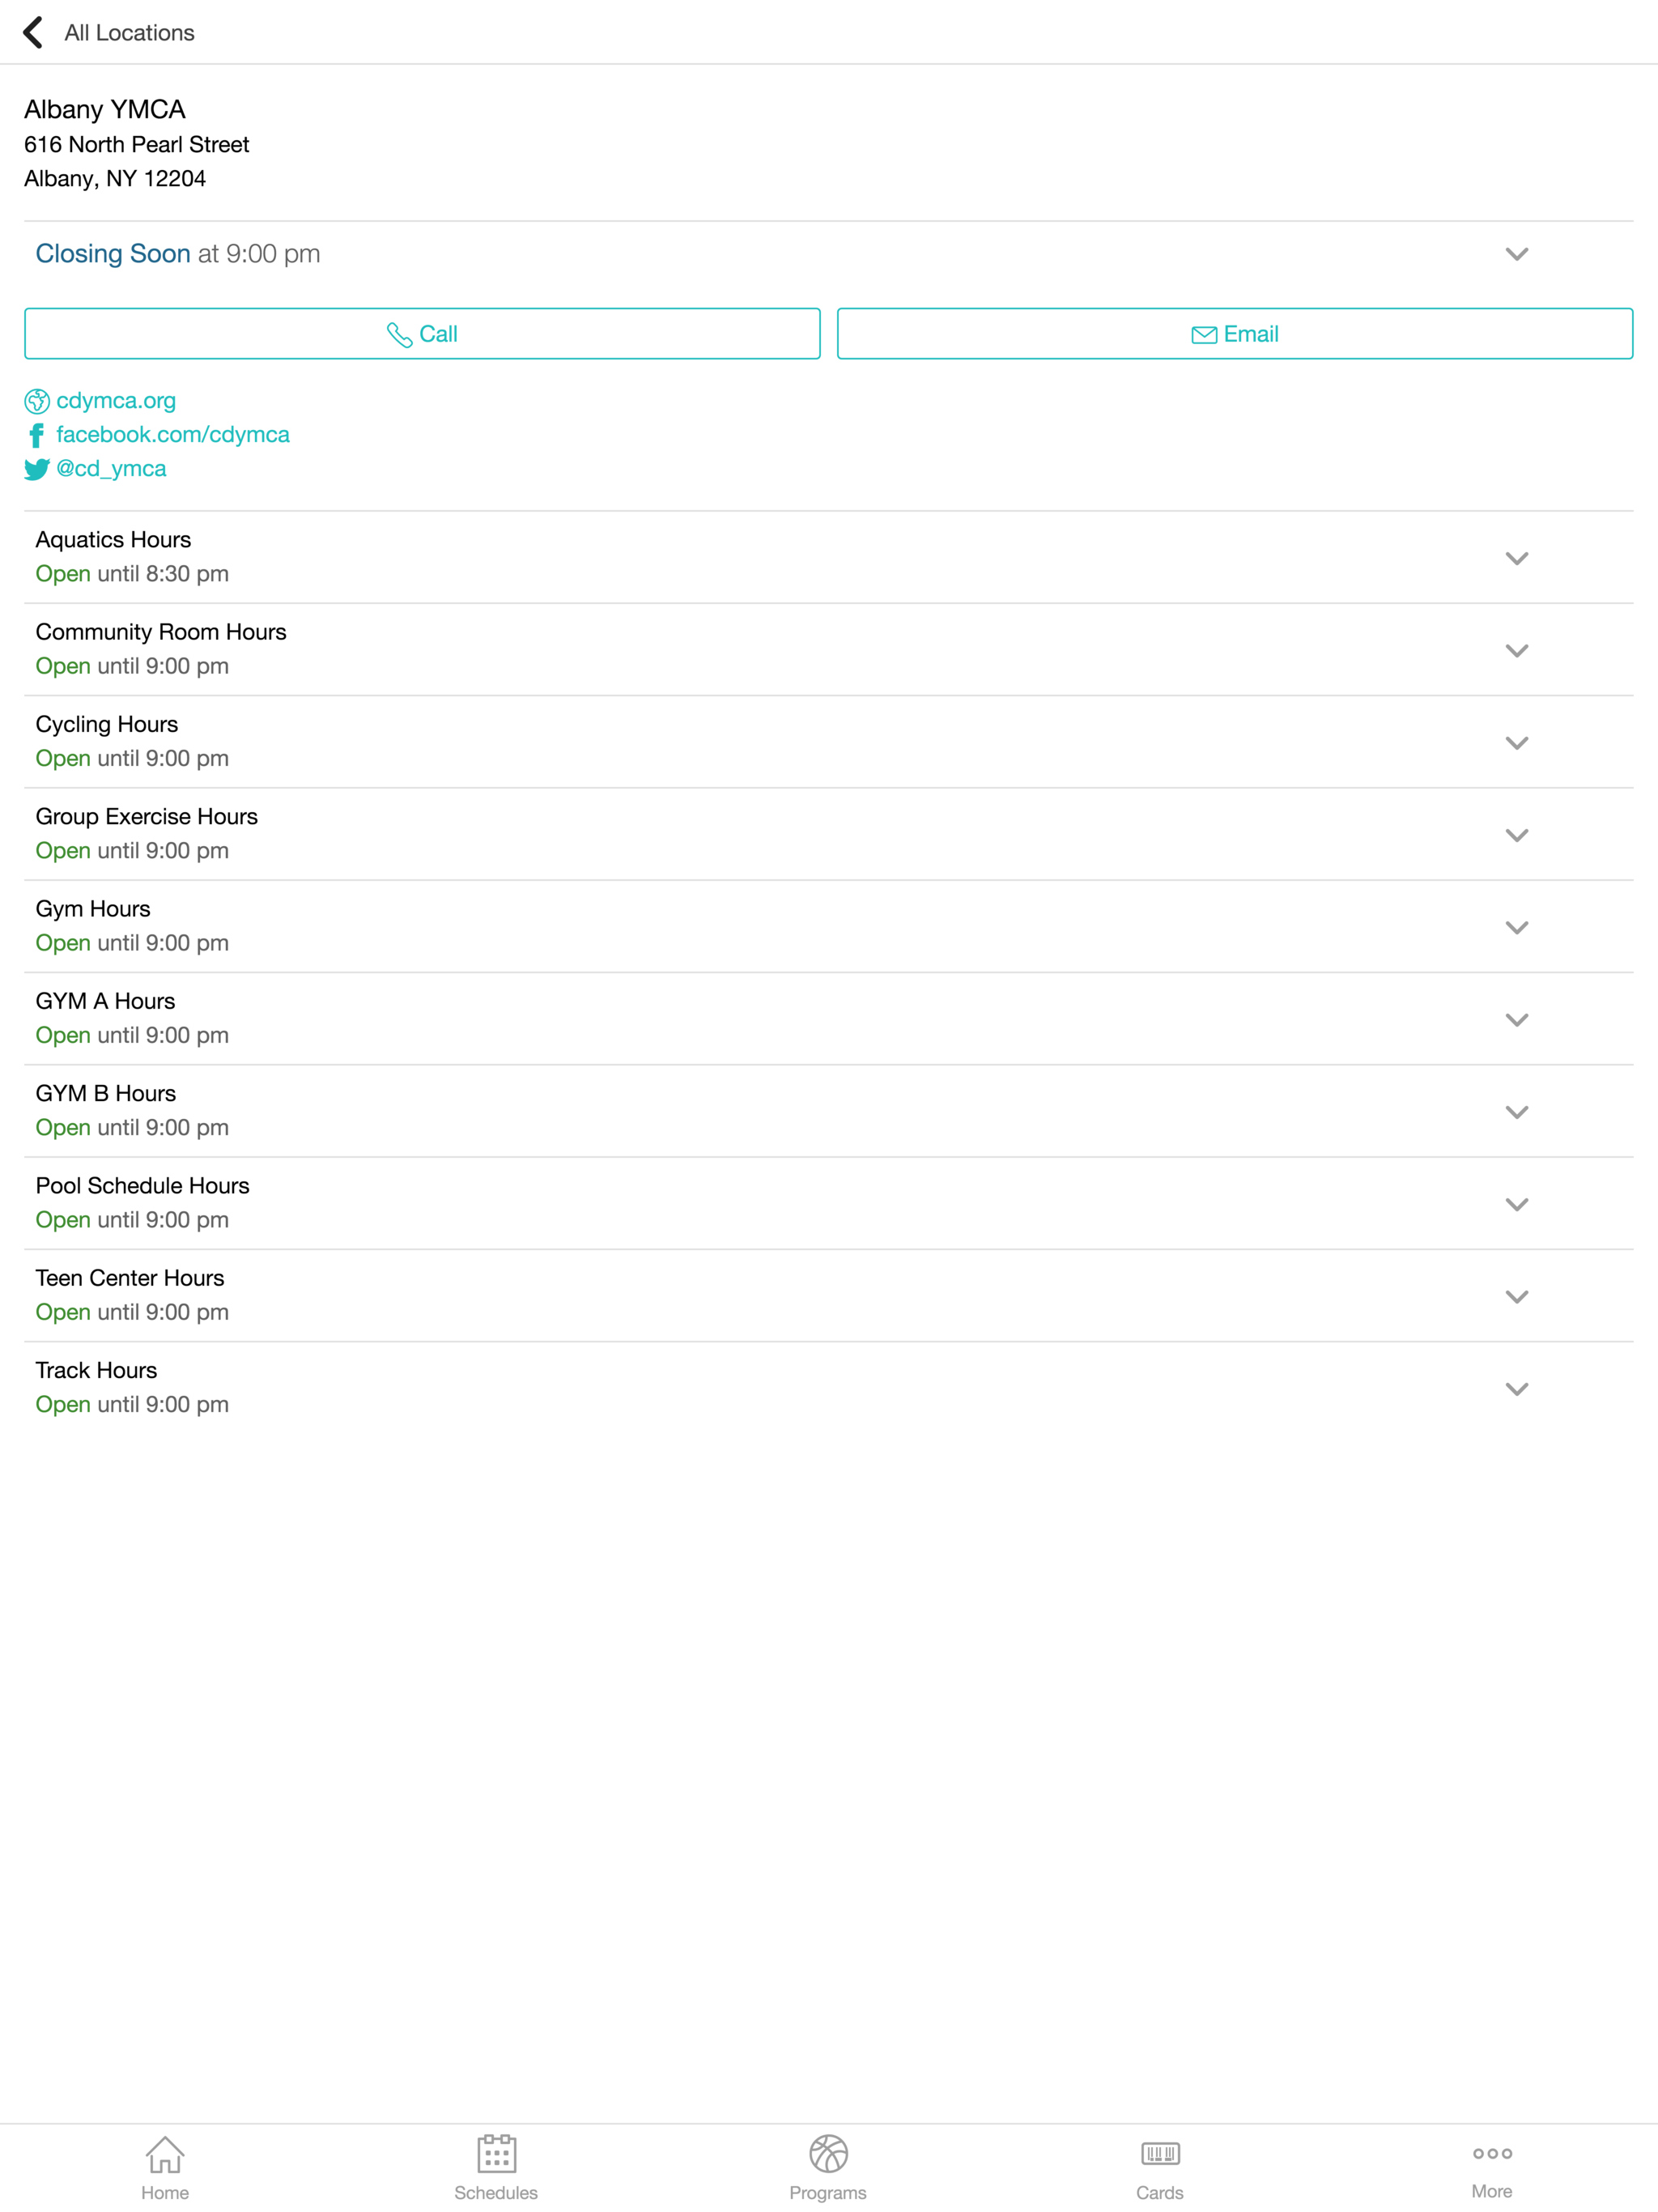Expand Cycling Hours section
Screen dimensions: 1658x2212
1516,743
